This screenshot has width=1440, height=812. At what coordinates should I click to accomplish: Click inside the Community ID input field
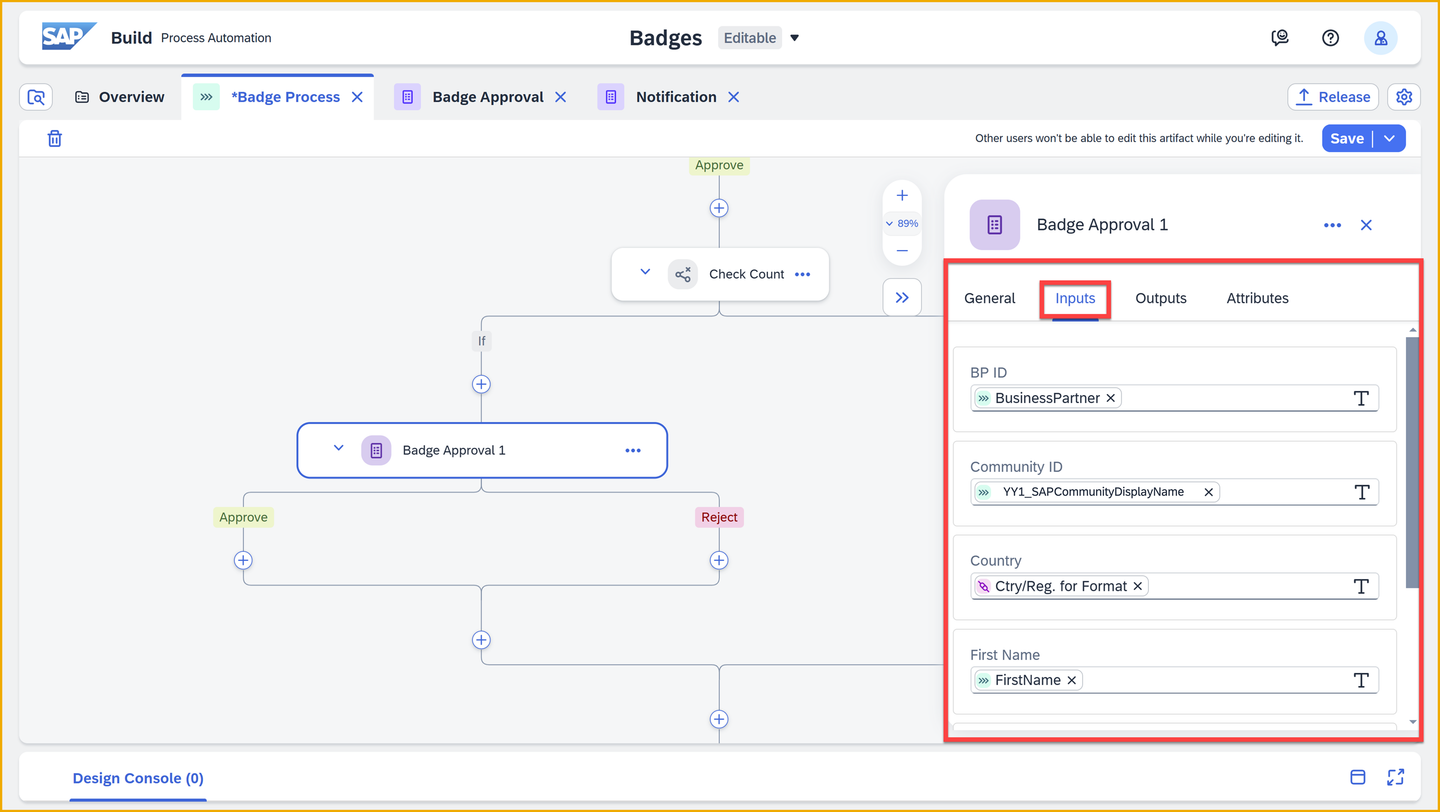pos(1174,492)
